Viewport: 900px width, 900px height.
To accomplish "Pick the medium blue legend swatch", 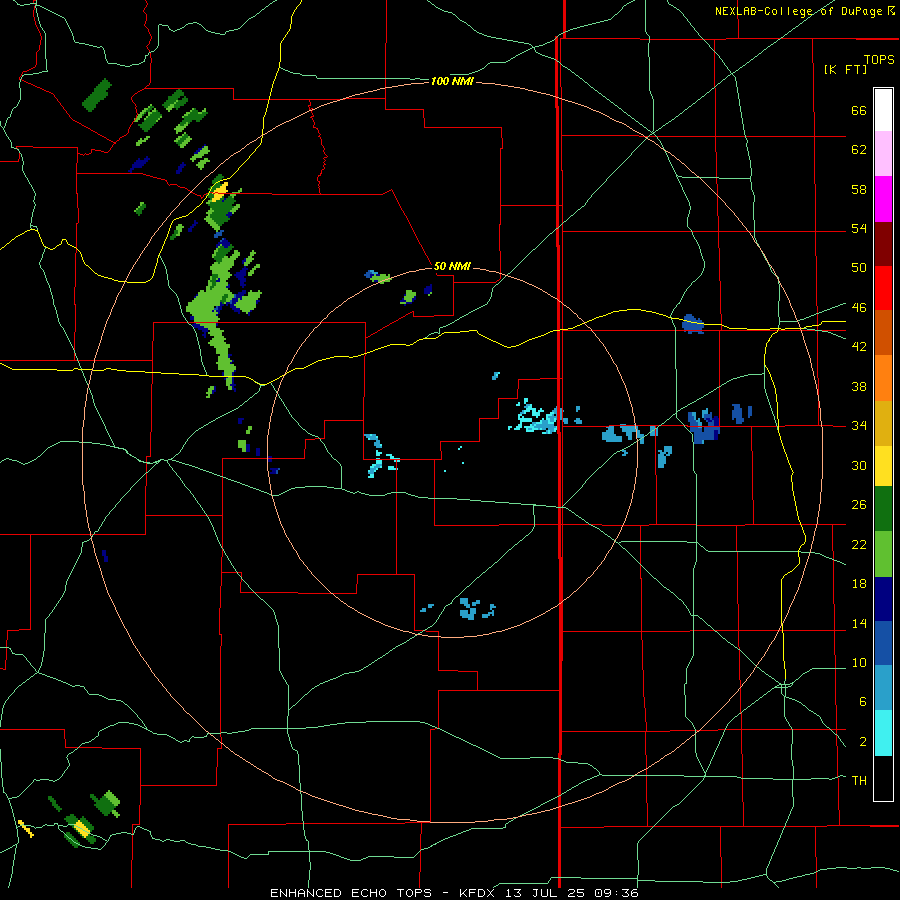I will click(883, 643).
